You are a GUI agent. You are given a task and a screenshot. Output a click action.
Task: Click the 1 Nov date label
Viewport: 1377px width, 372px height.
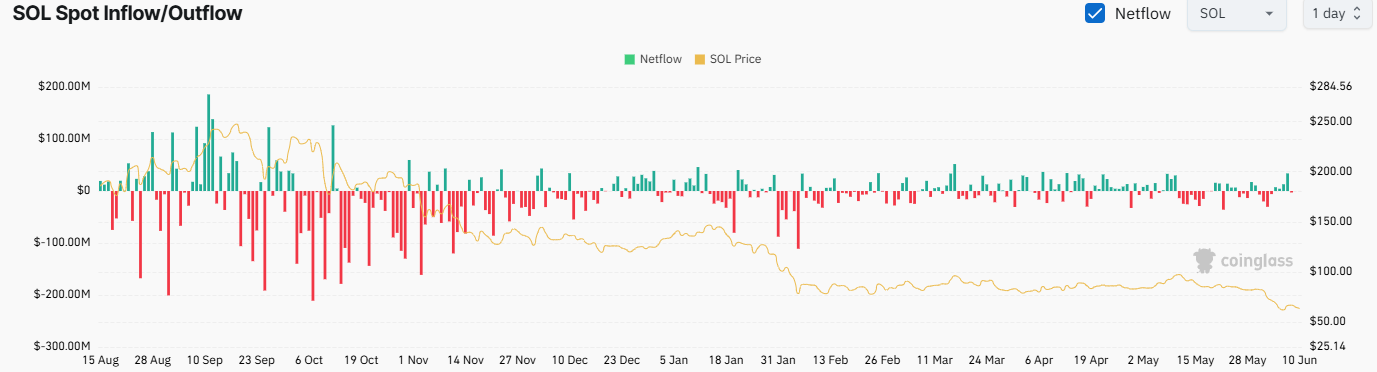413,359
